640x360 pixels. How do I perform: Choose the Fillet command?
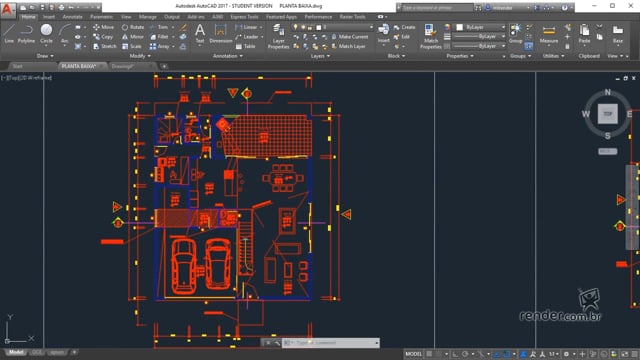159,37
